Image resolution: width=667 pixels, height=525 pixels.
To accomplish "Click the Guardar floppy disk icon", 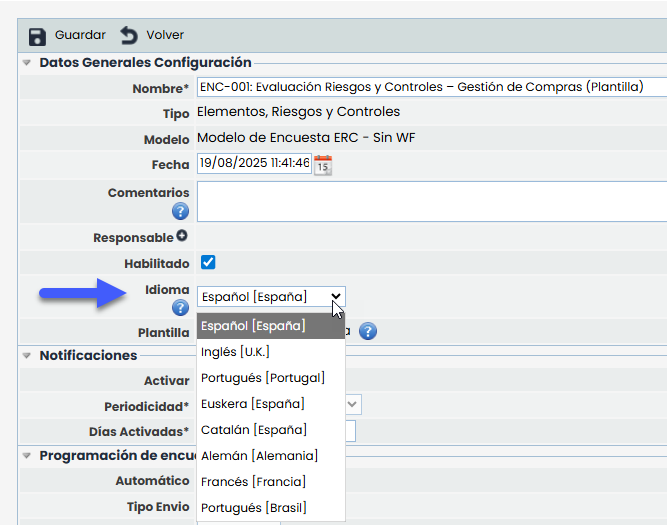I will pos(37,35).
